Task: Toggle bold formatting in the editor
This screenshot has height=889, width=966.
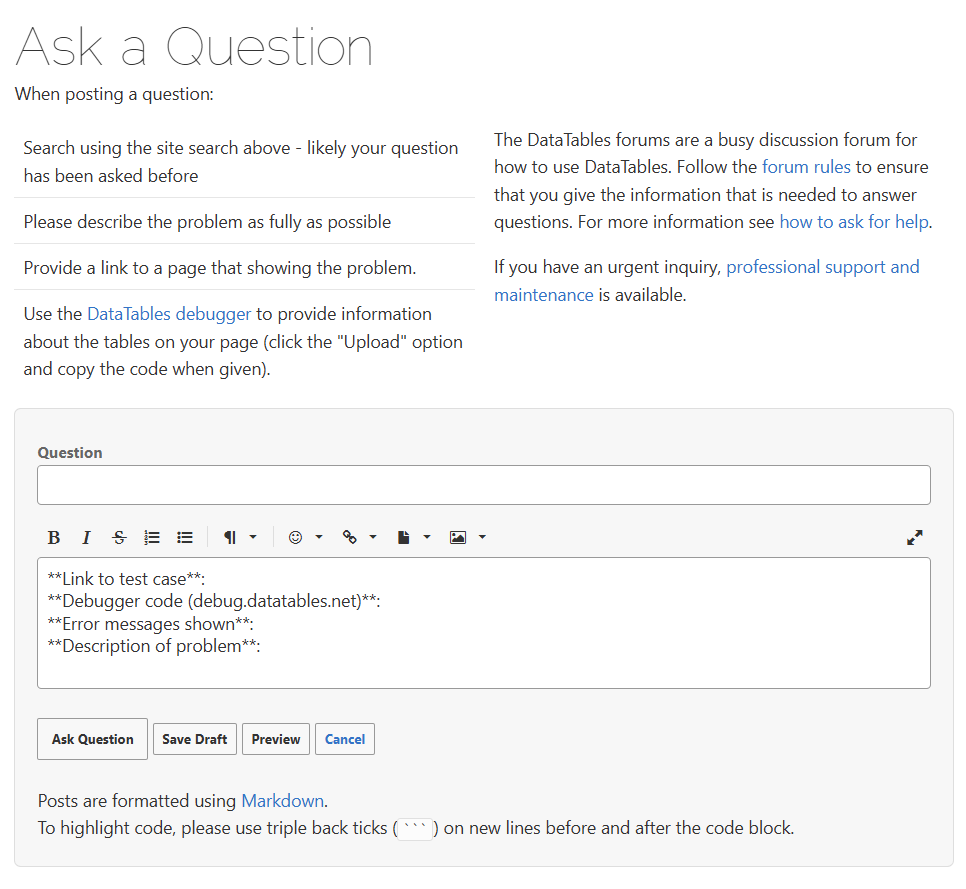Action: [x=54, y=538]
